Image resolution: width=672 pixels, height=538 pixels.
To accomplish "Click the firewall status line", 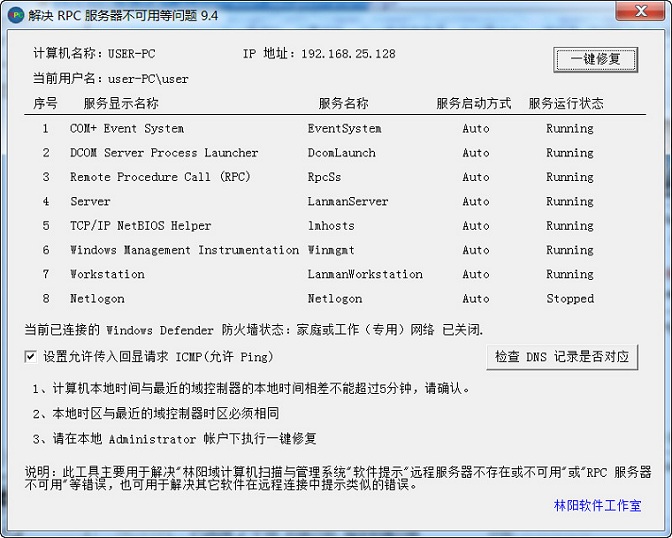I will click(254, 330).
